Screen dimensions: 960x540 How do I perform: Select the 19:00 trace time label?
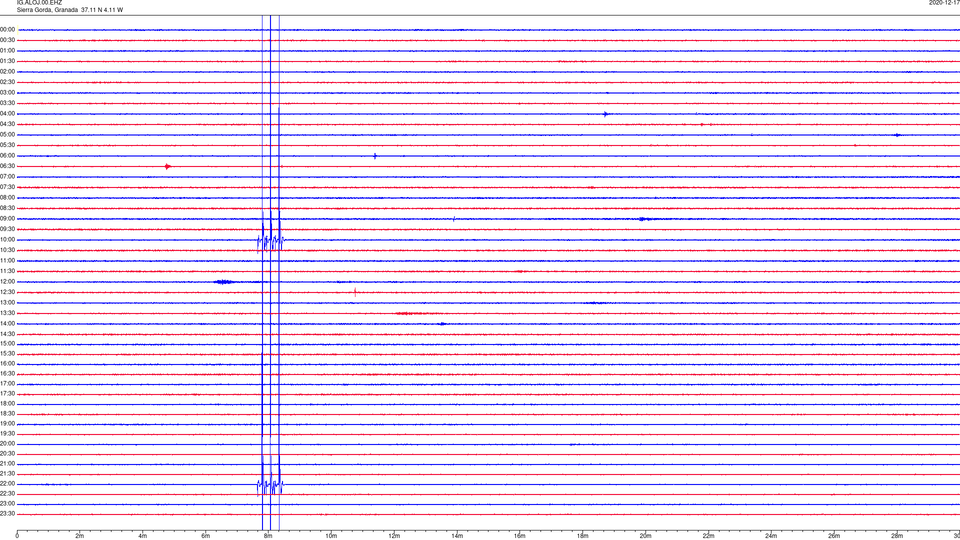coord(7,424)
